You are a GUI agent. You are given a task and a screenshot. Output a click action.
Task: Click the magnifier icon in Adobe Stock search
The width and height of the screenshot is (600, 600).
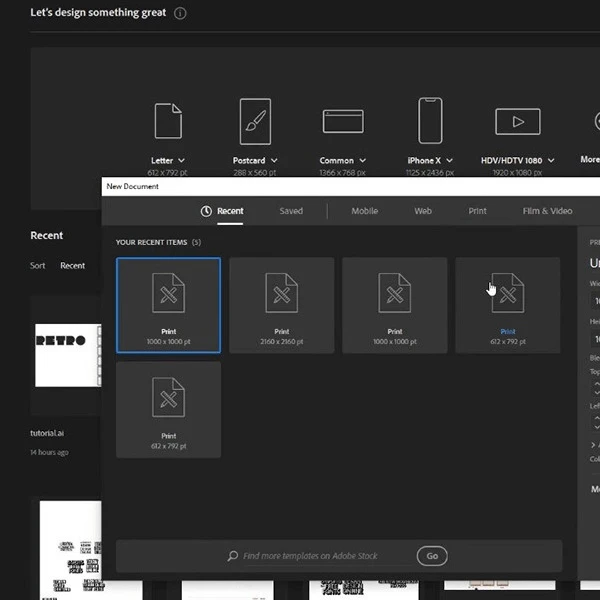(x=233, y=556)
